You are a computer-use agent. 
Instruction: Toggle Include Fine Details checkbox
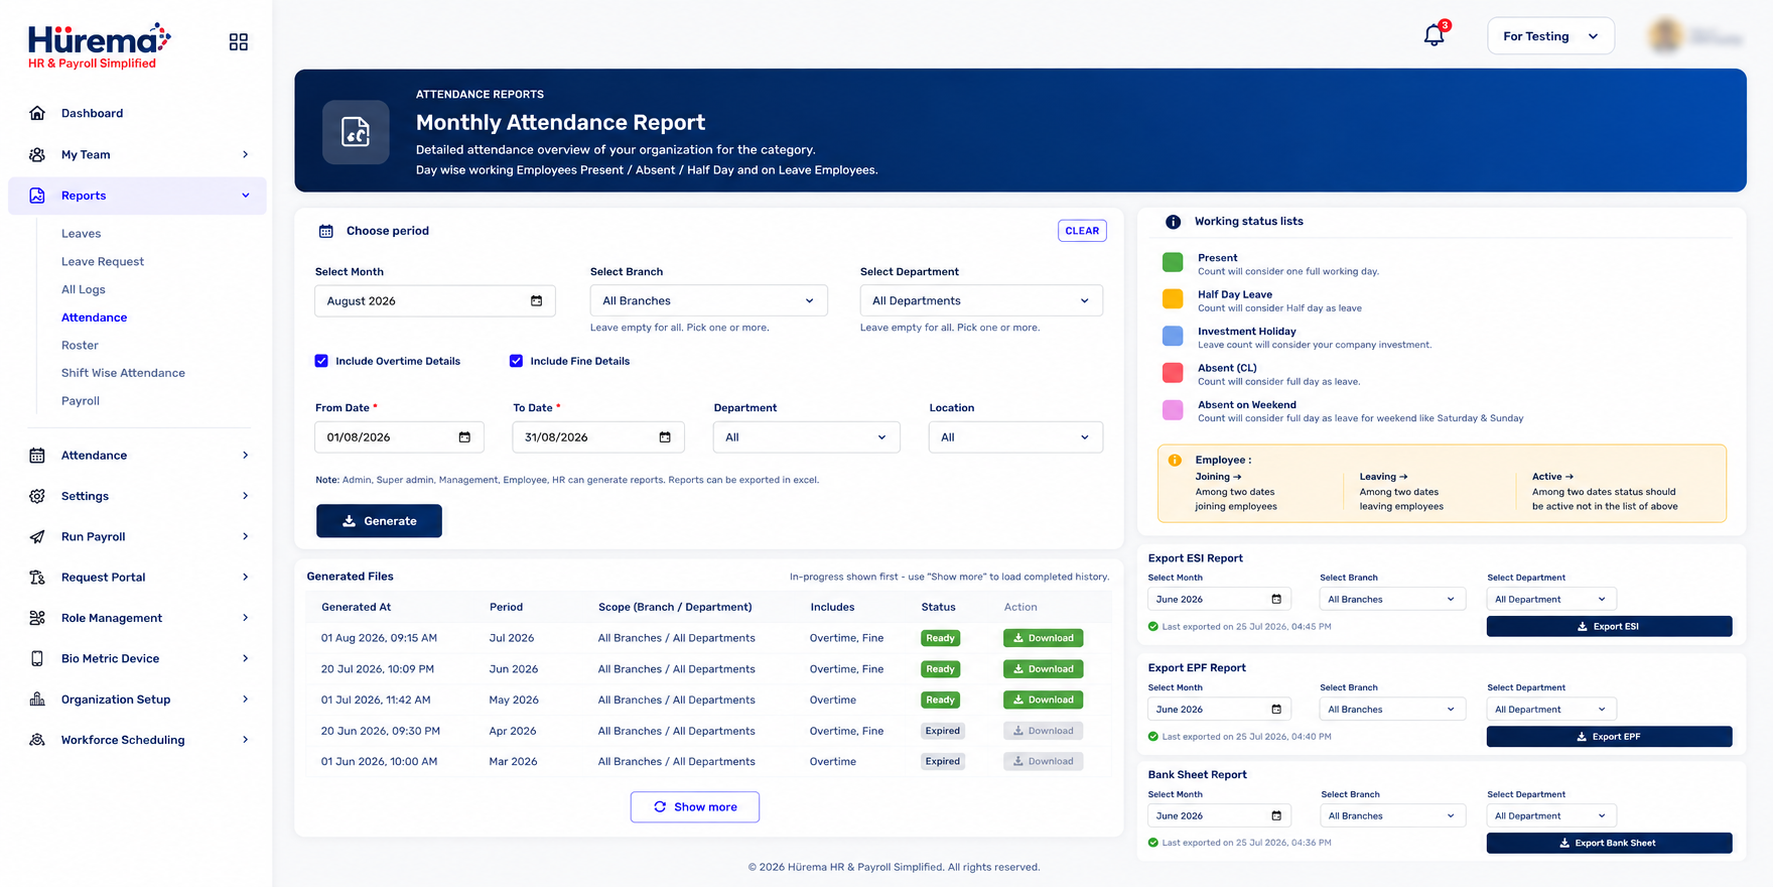point(516,361)
